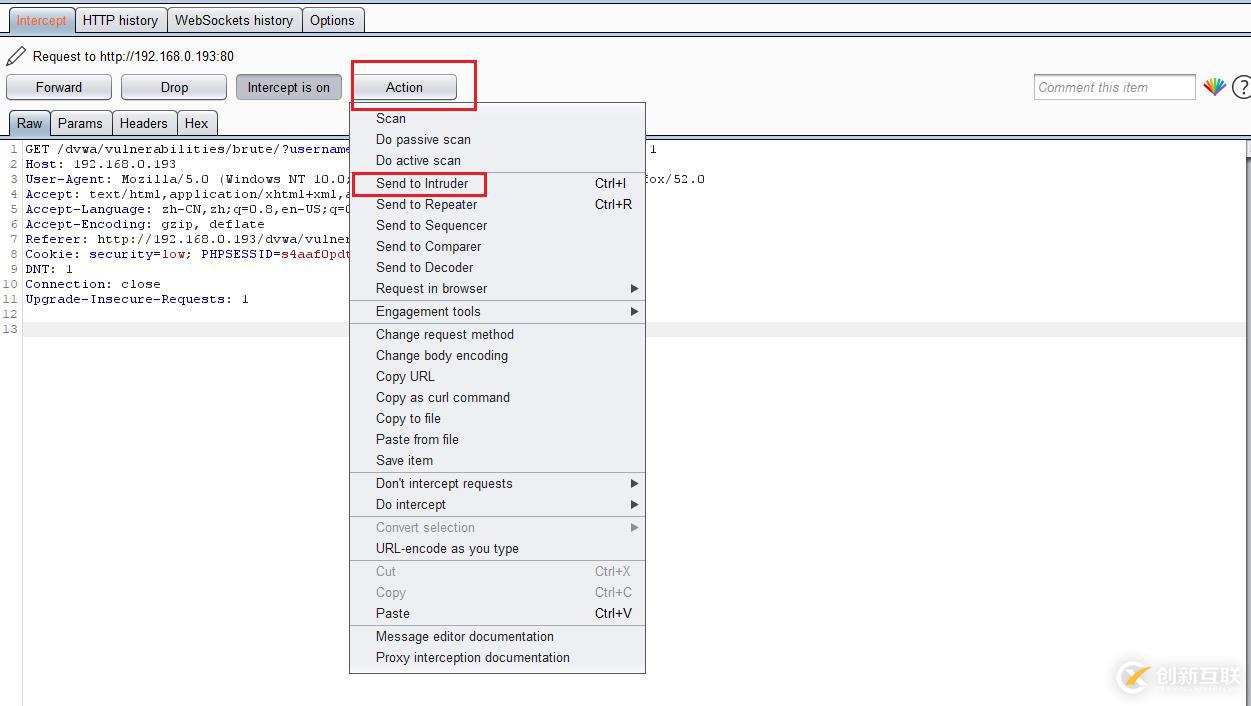Drop the intercepted request

point(174,87)
